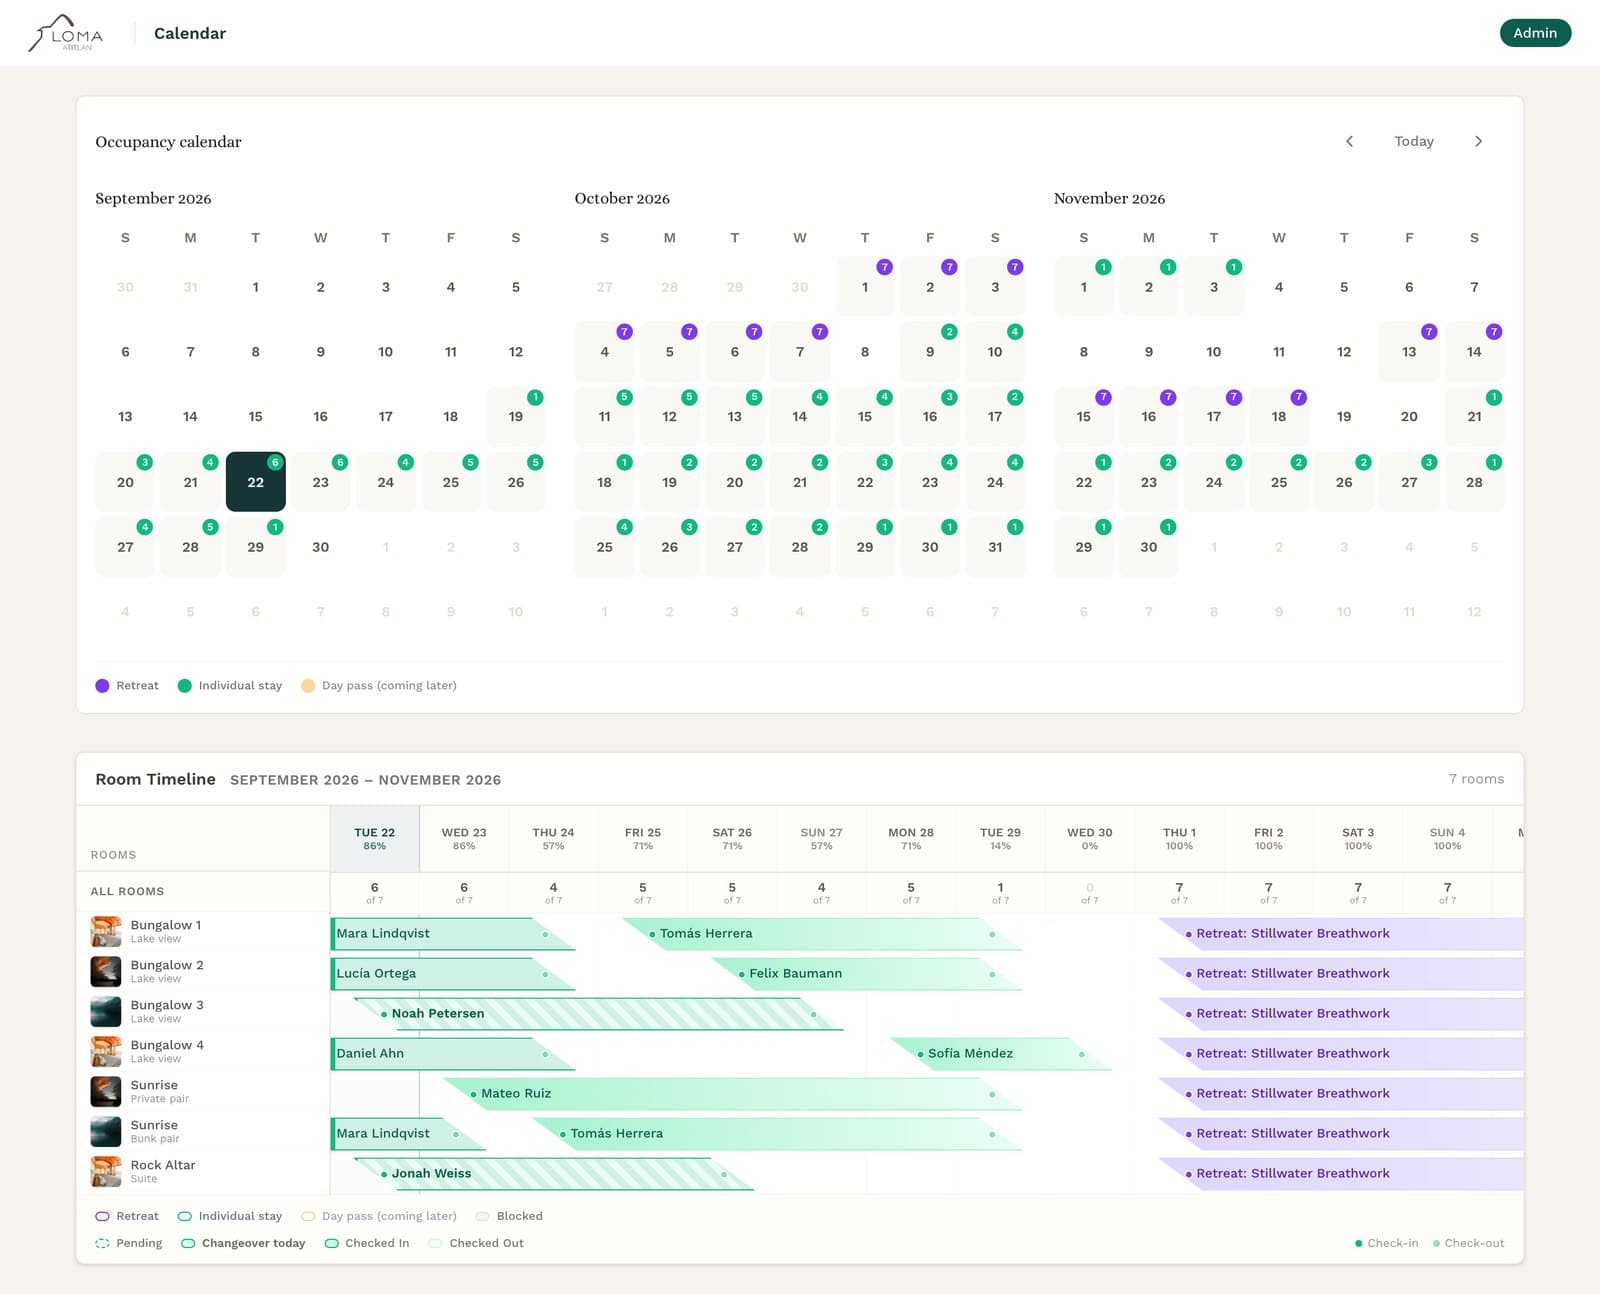Click the Bungalow 4 room thumbnail
Viewport: 1600px width, 1294px height.
point(106,1051)
